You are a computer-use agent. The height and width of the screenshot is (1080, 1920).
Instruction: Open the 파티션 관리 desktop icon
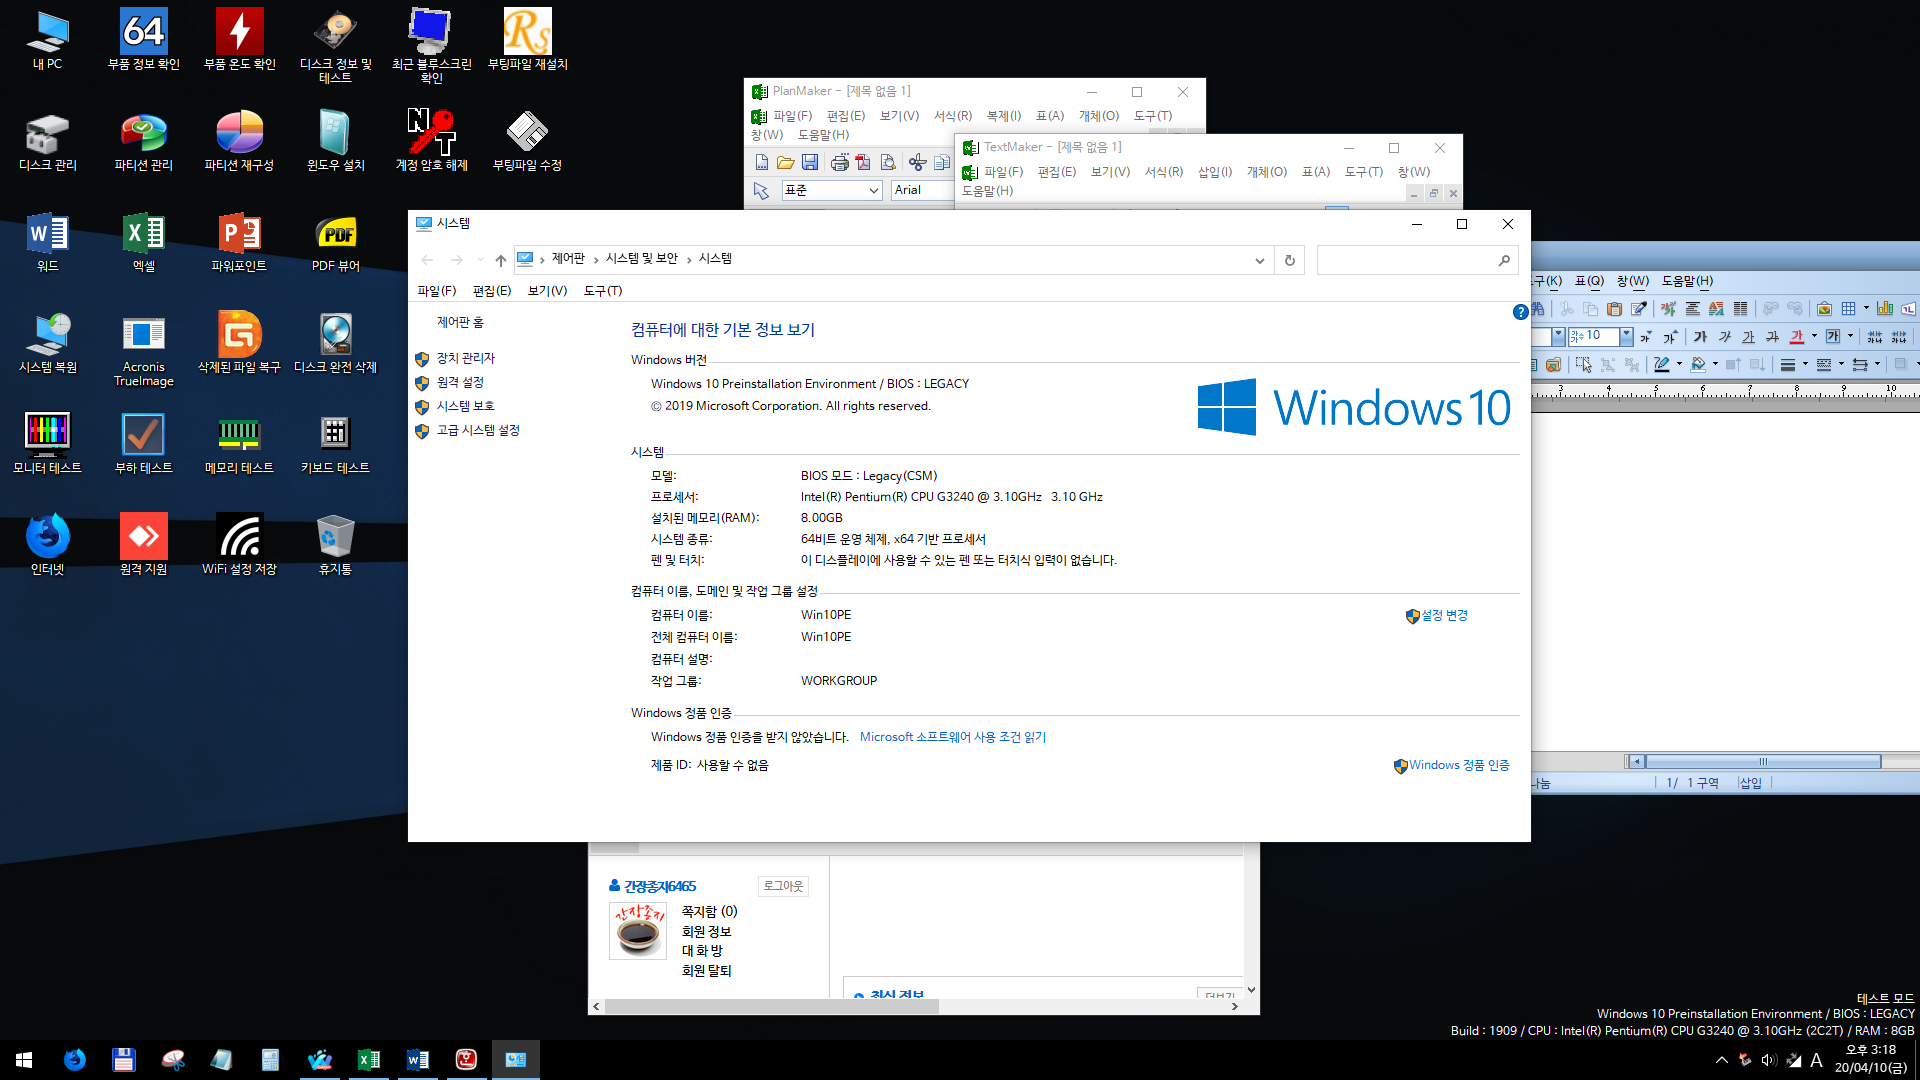(143, 141)
